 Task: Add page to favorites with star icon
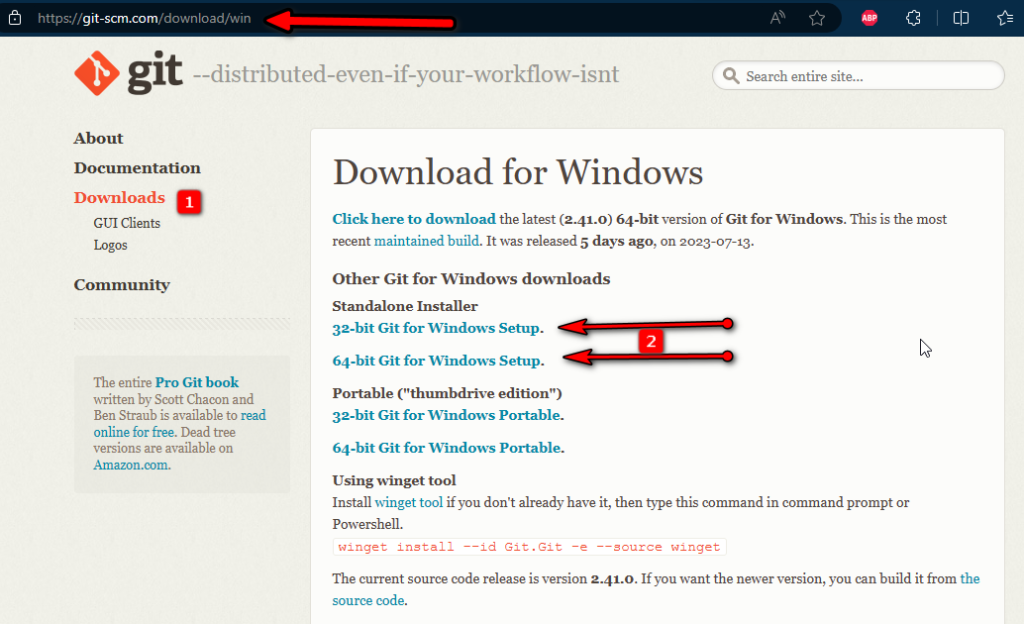coord(817,18)
